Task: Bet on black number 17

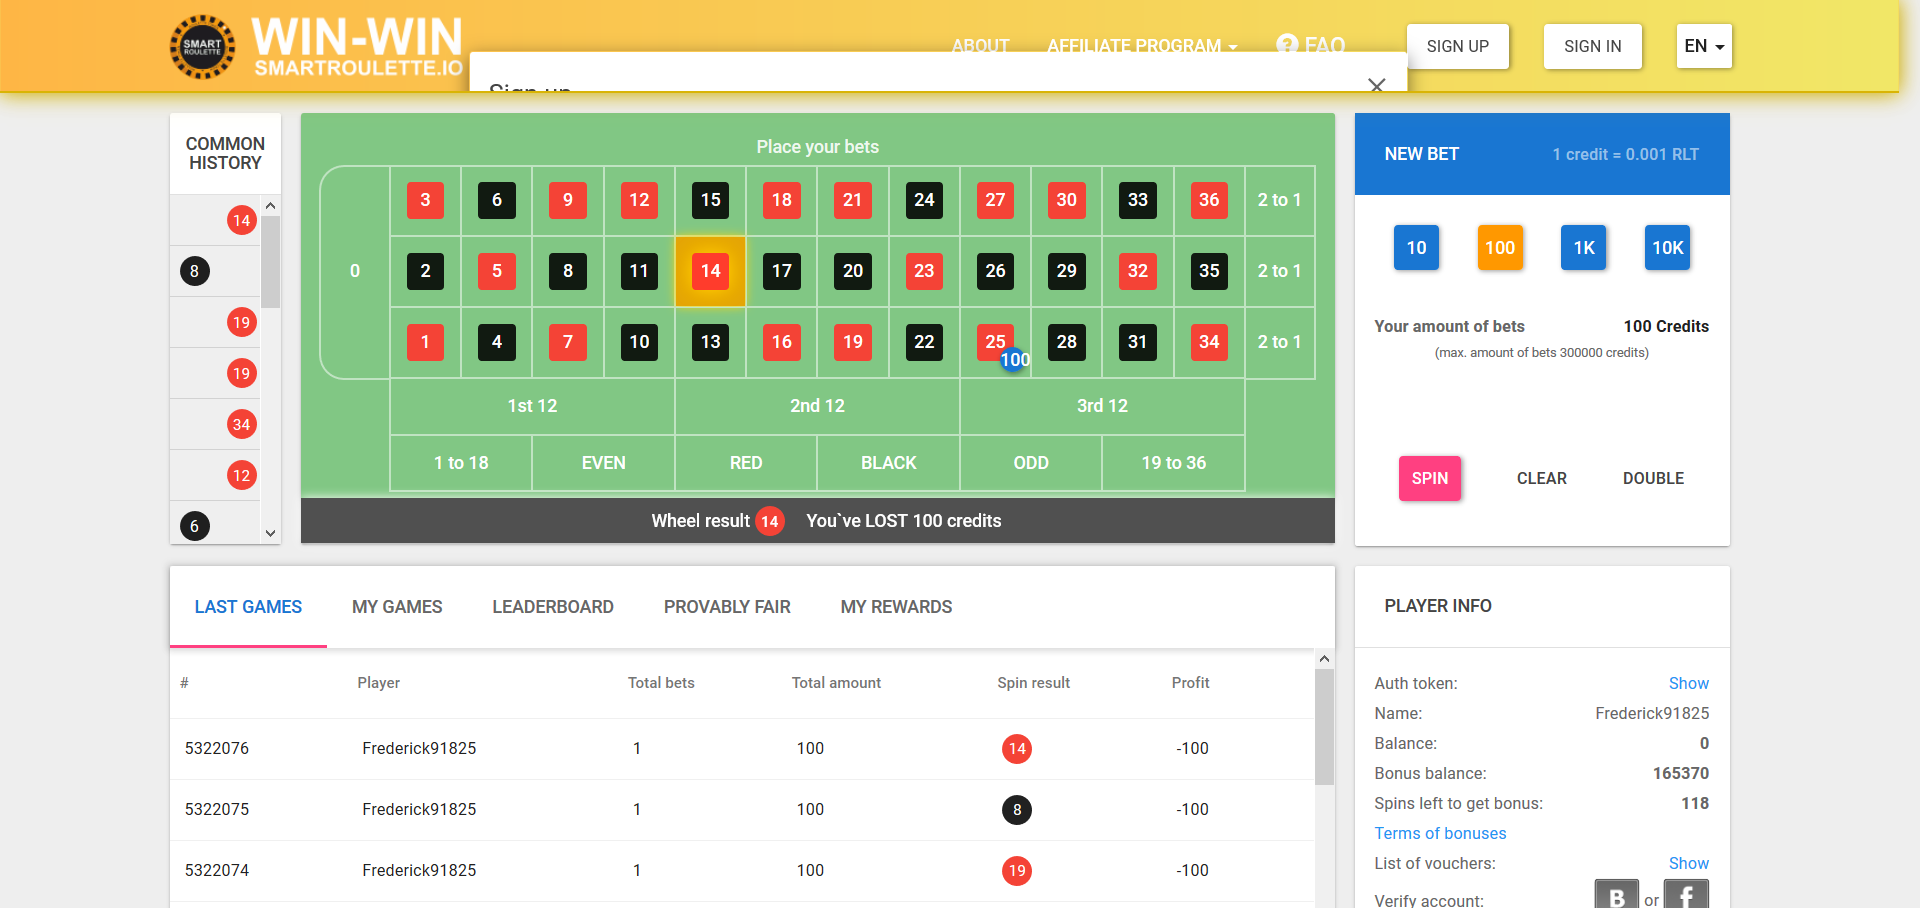Action: click(x=782, y=271)
